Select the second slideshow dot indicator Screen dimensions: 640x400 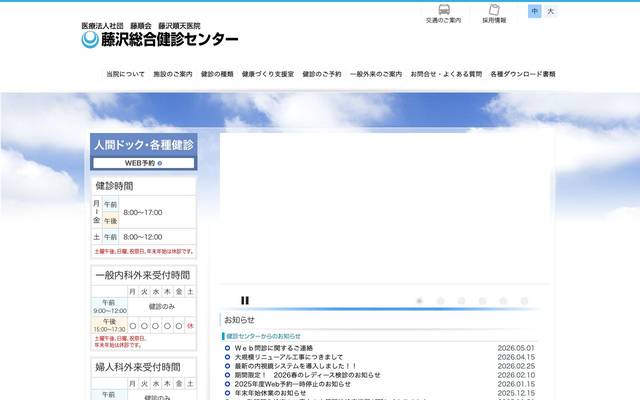coord(440,301)
